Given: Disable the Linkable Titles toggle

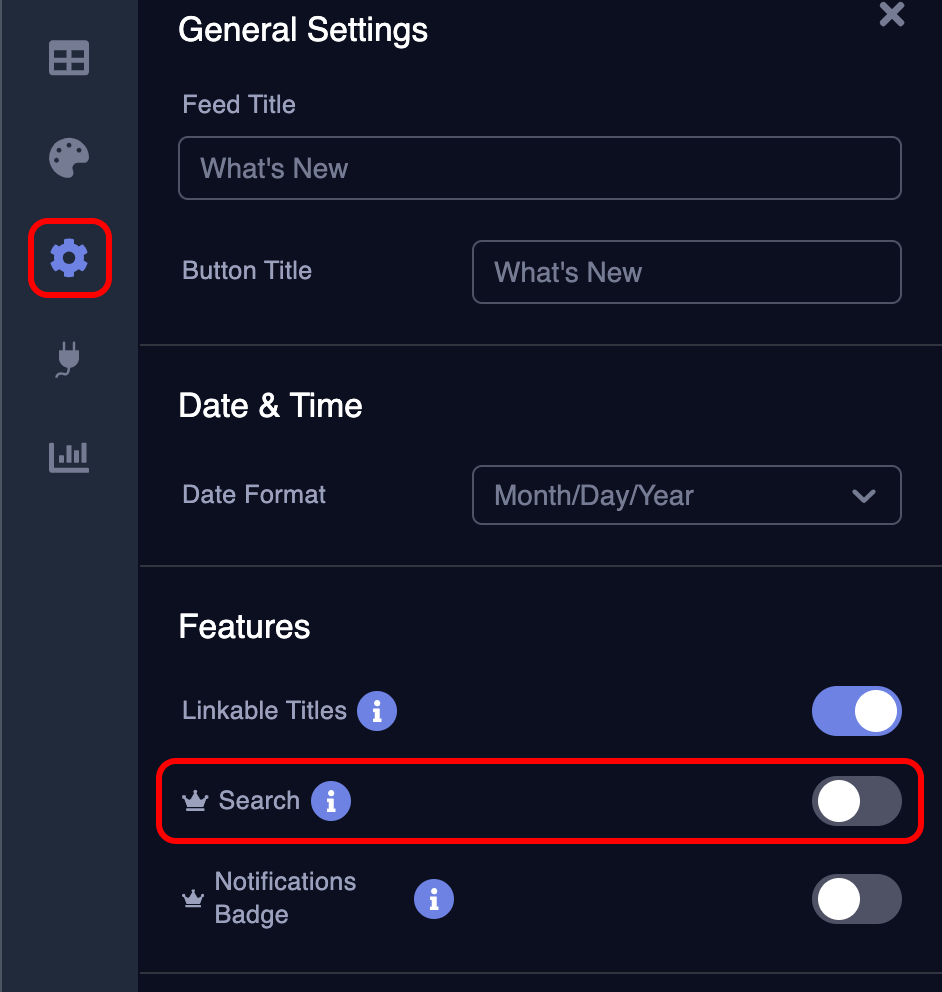Looking at the screenshot, I should 857,710.
